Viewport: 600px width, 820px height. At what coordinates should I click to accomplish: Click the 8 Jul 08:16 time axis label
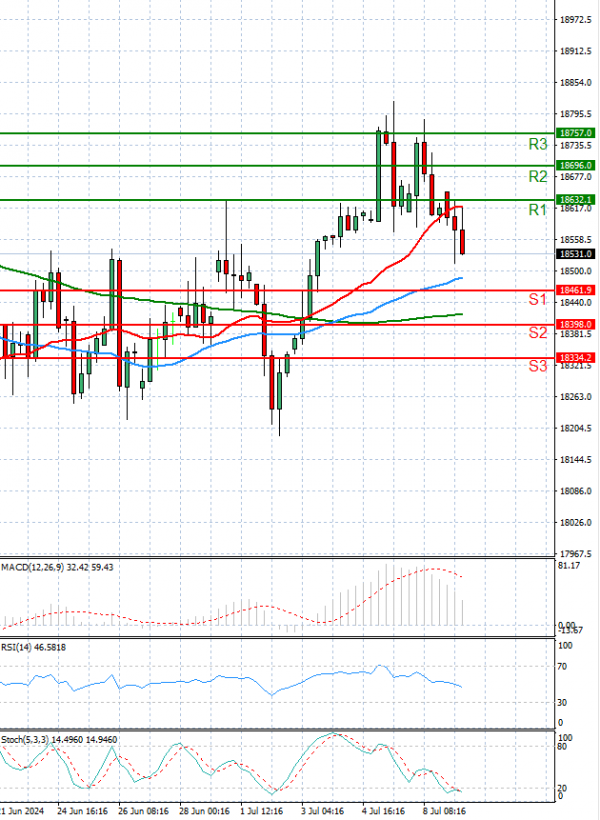pyautogui.click(x=444, y=811)
